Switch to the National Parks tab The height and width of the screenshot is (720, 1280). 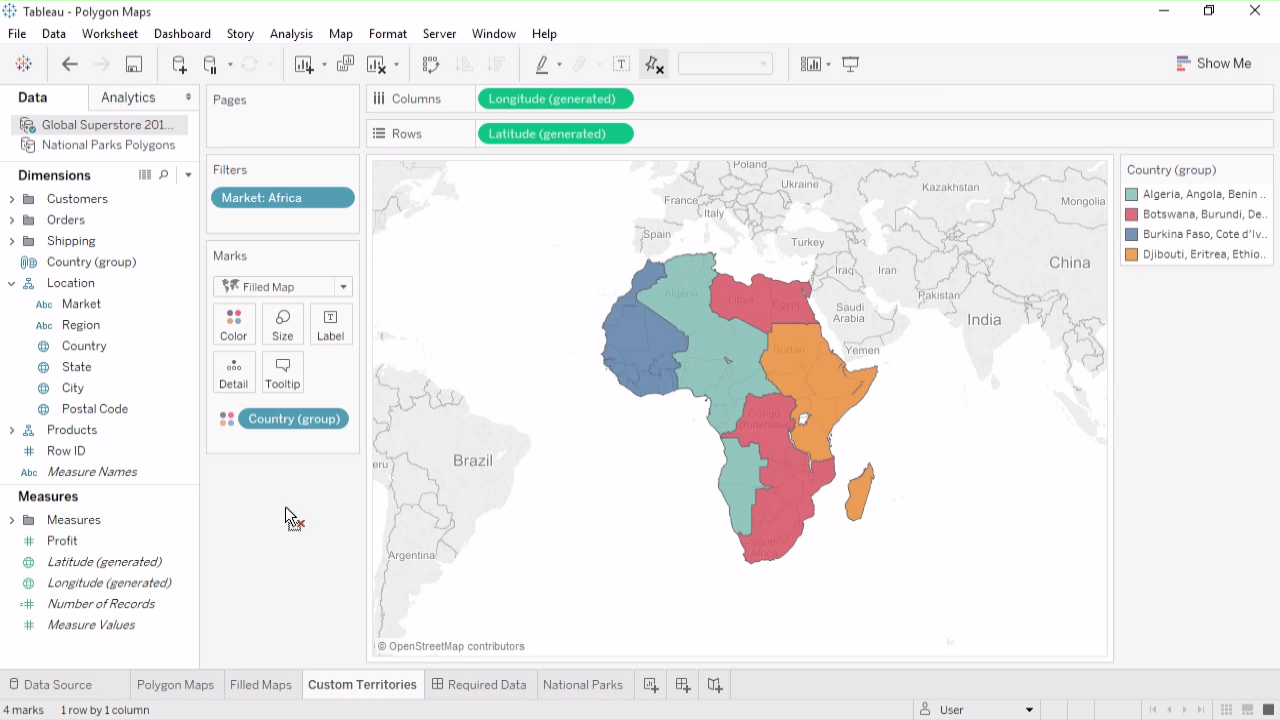pyautogui.click(x=582, y=685)
